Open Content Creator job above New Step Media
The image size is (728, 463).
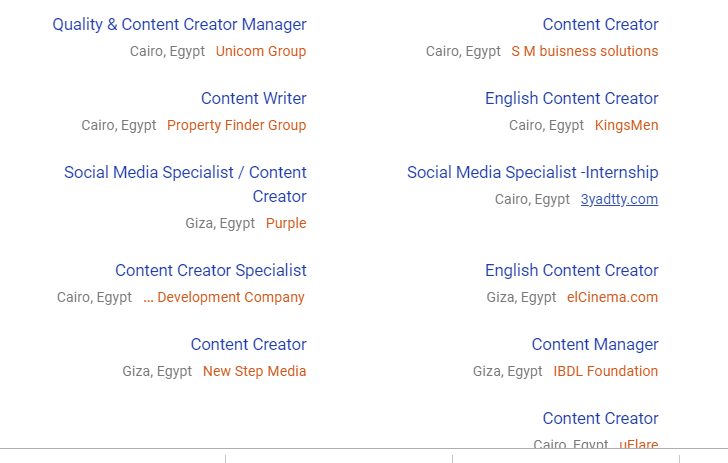click(248, 345)
